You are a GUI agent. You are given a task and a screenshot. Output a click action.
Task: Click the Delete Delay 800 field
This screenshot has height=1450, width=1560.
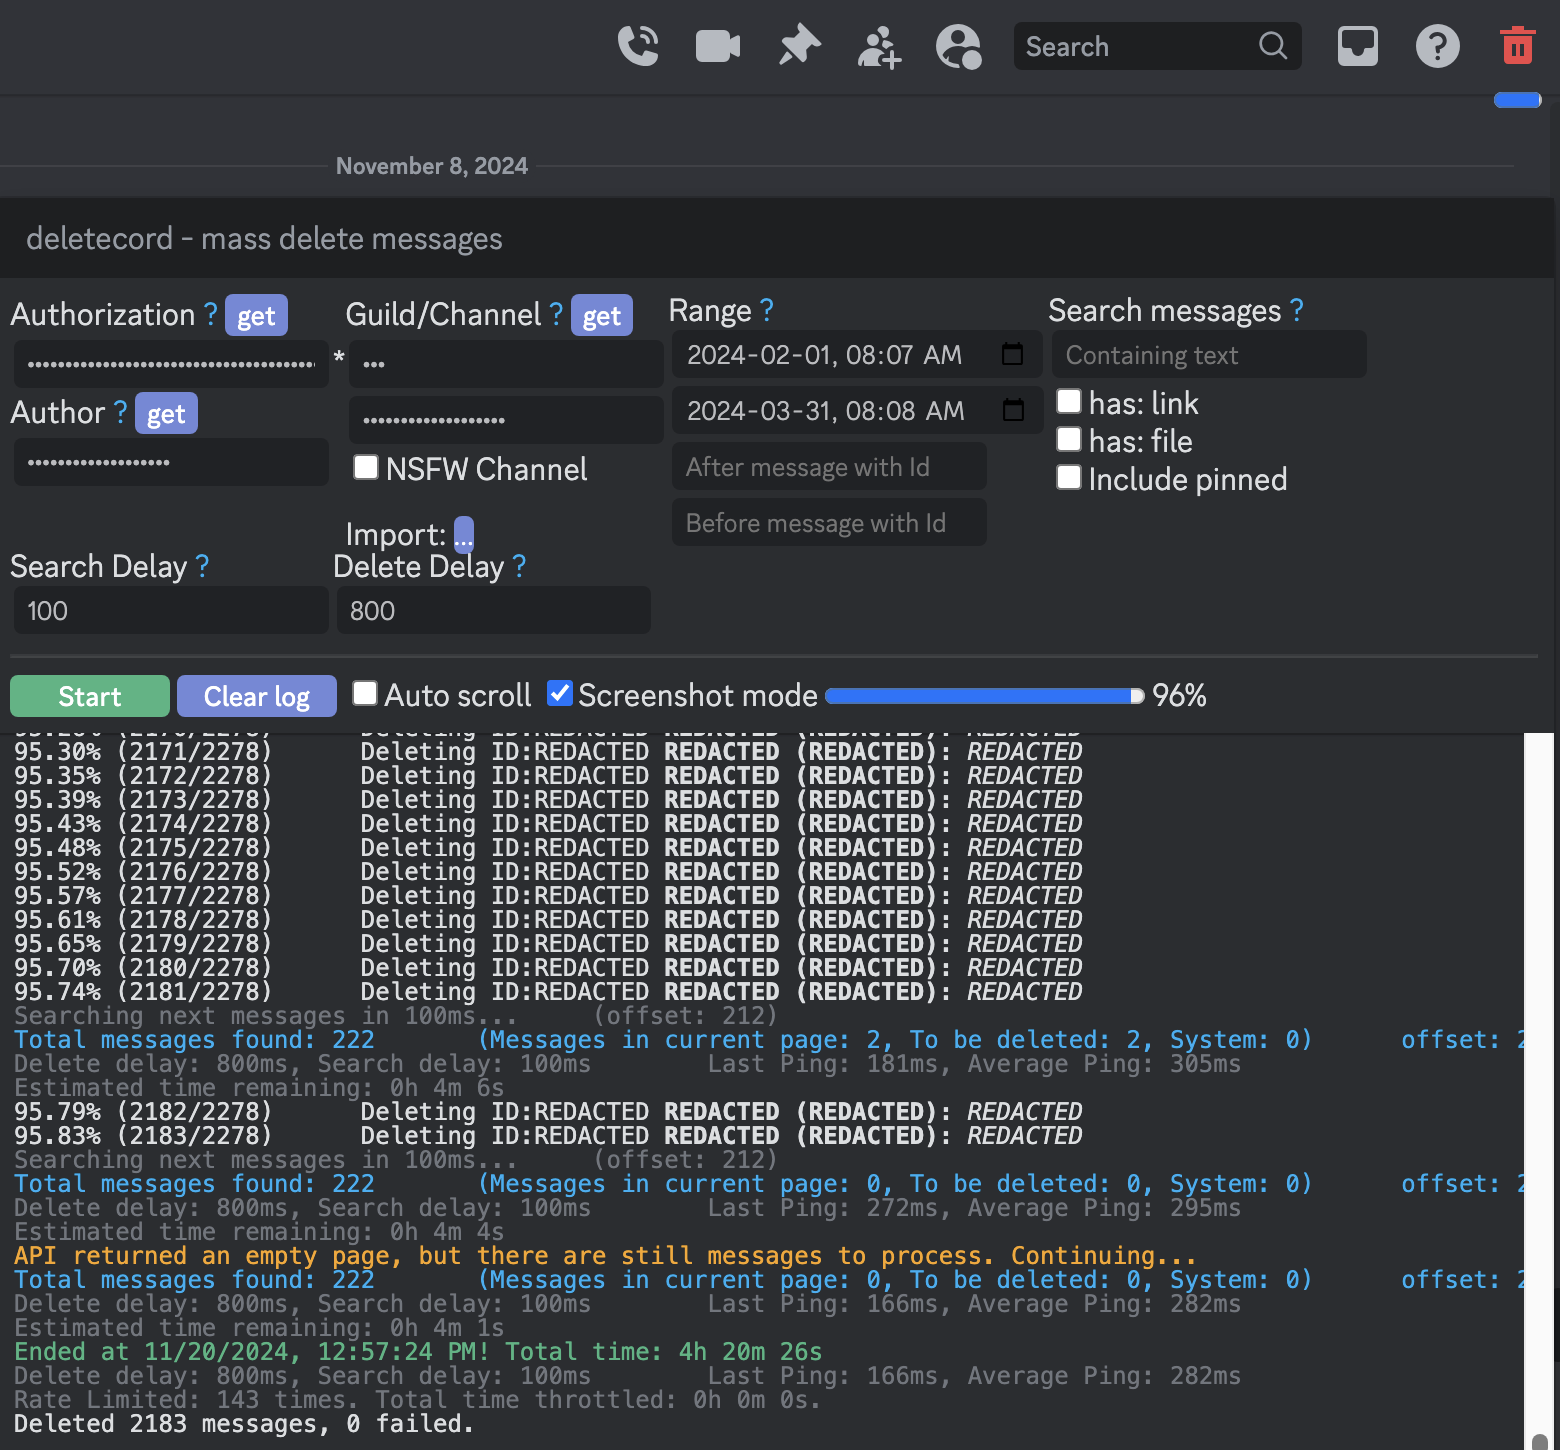point(494,610)
